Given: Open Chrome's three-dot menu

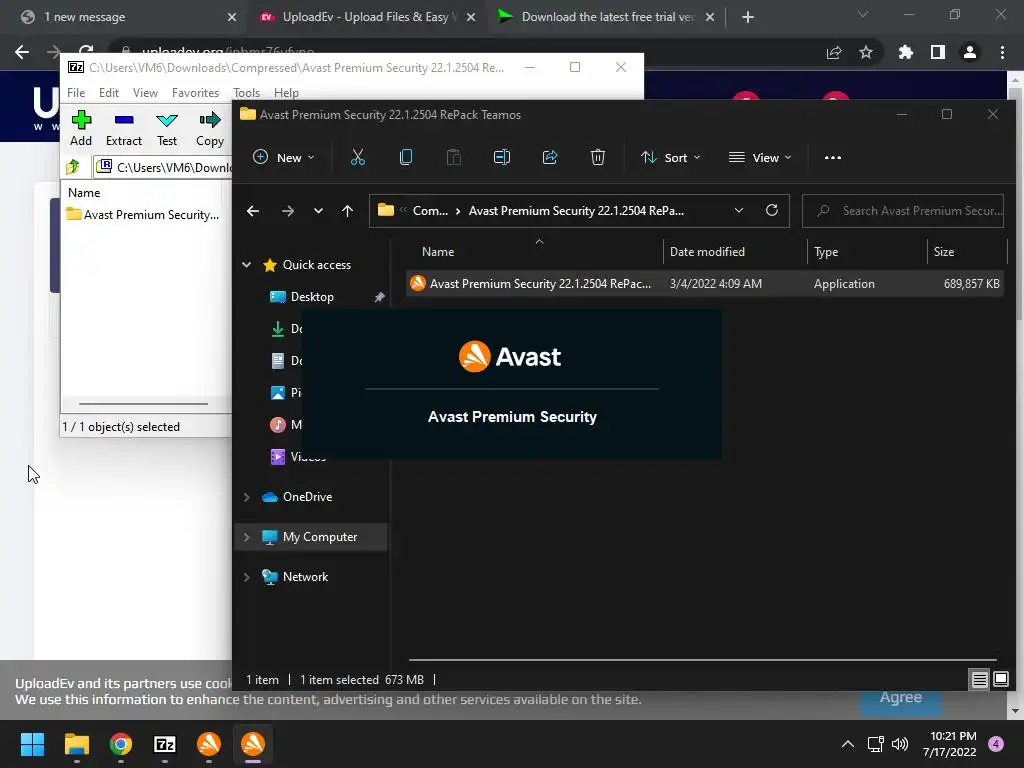Looking at the screenshot, I should (1002, 52).
